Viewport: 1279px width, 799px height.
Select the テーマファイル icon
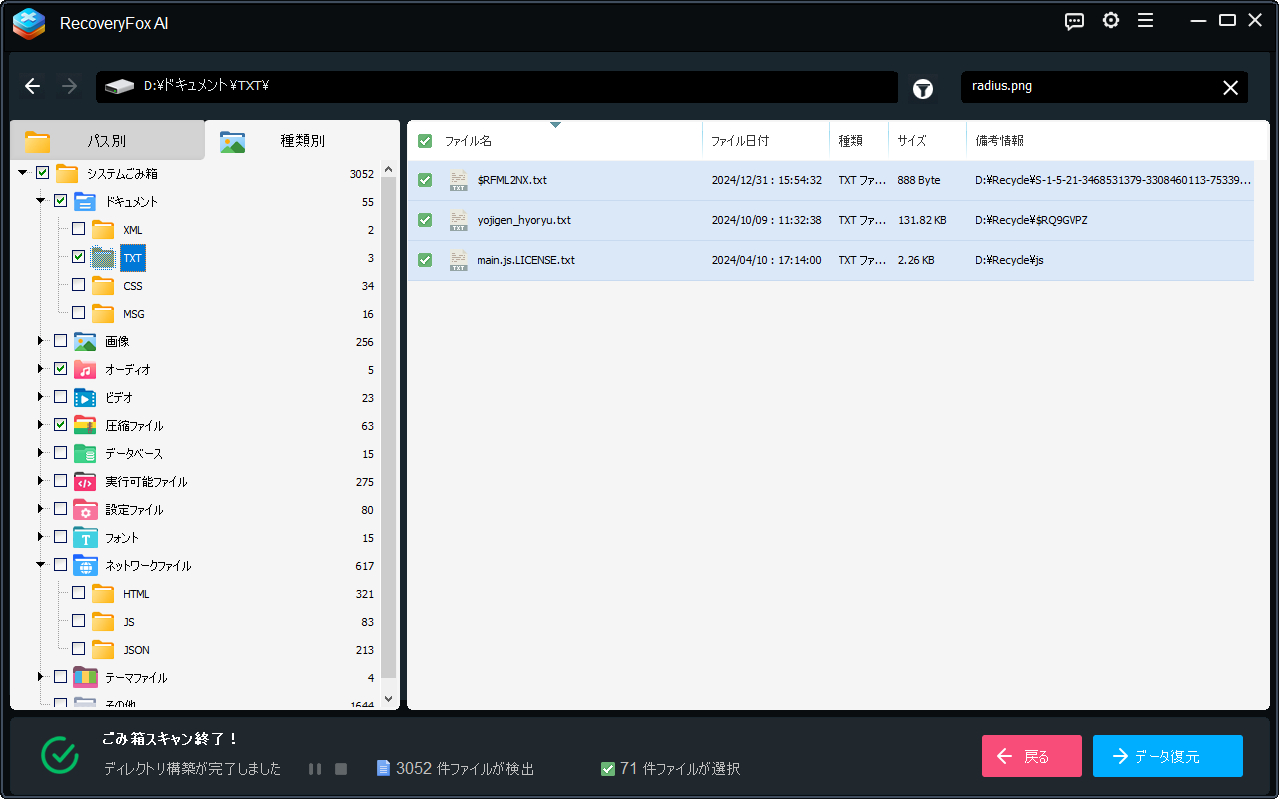(85, 677)
